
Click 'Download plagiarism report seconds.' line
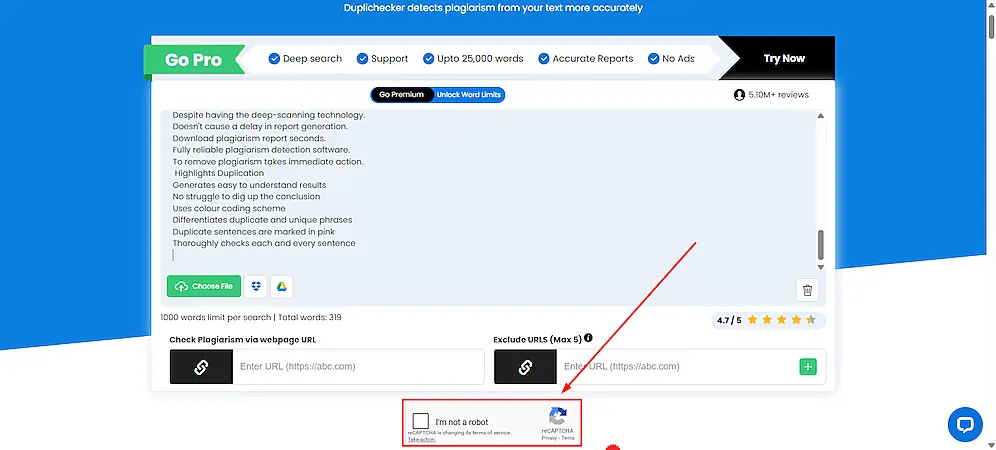click(249, 138)
